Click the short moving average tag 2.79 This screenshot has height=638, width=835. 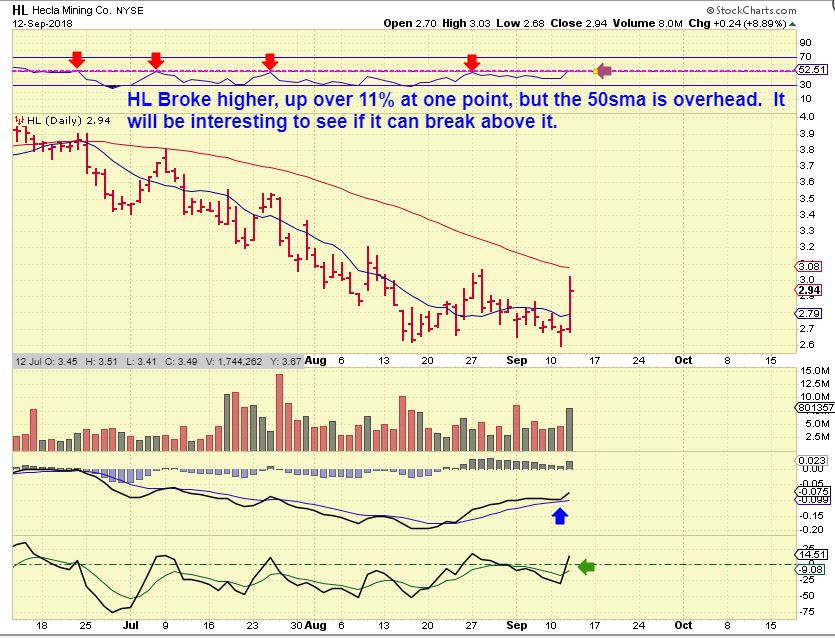pyautogui.click(x=809, y=313)
